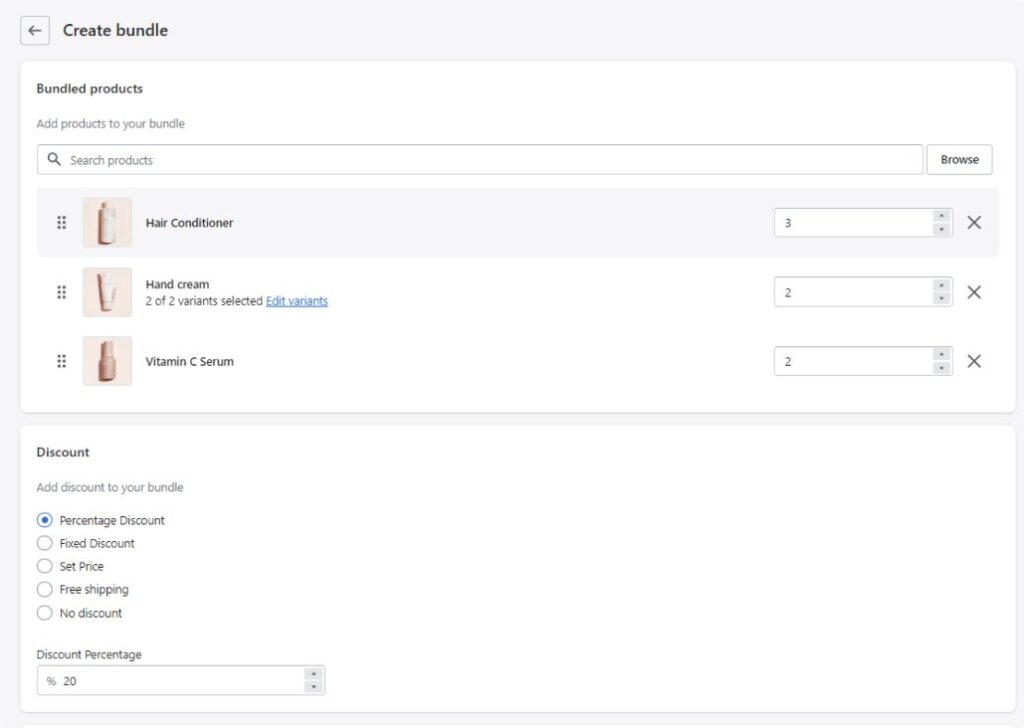This screenshot has width=1024, height=728.
Task: Select the Free shipping discount option
Action: click(x=45, y=589)
